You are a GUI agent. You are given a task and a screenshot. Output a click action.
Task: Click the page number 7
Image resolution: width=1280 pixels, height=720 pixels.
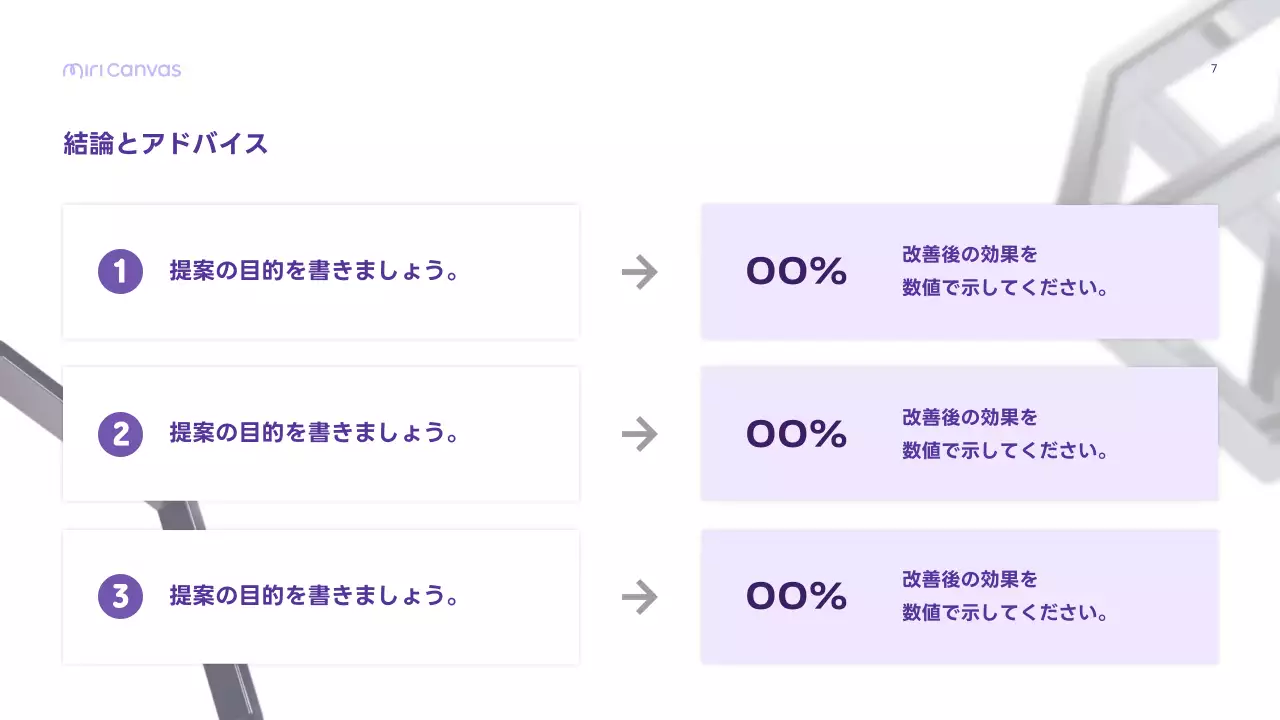pyautogui.click(x=1214, y=69)
